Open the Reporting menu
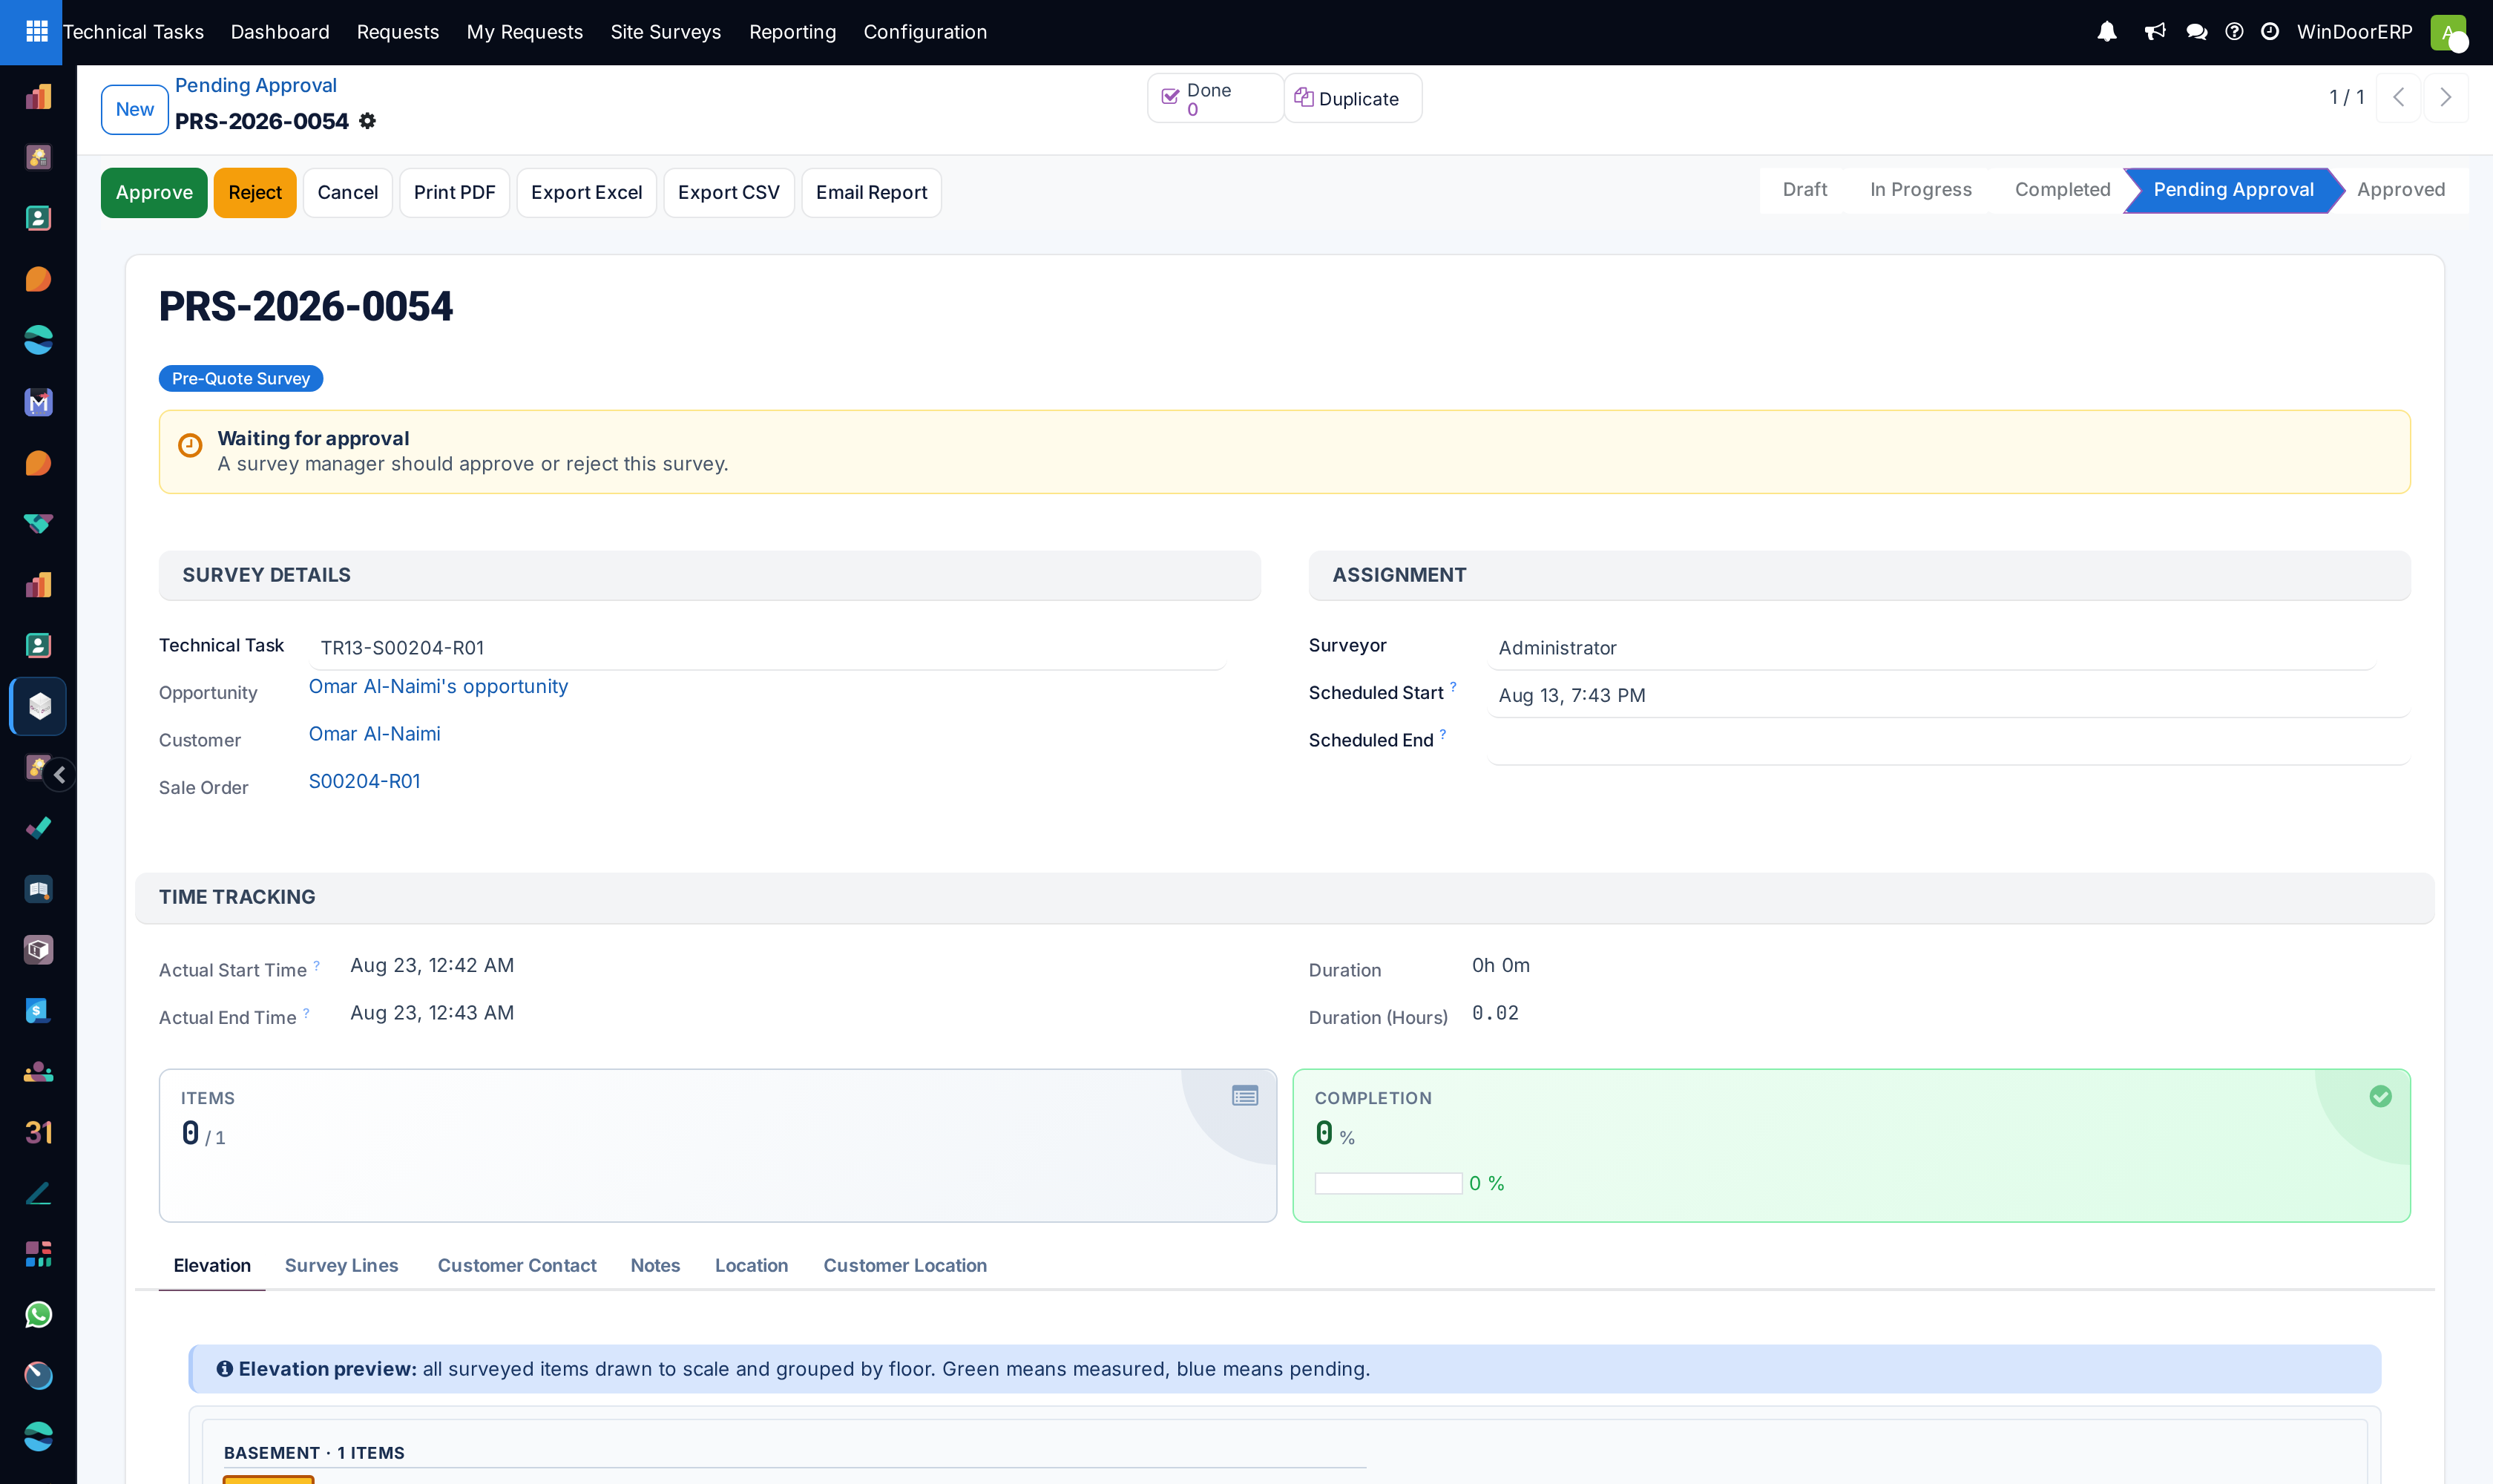The width and height of the screenshot is (2493, 1484). (792, 32)
